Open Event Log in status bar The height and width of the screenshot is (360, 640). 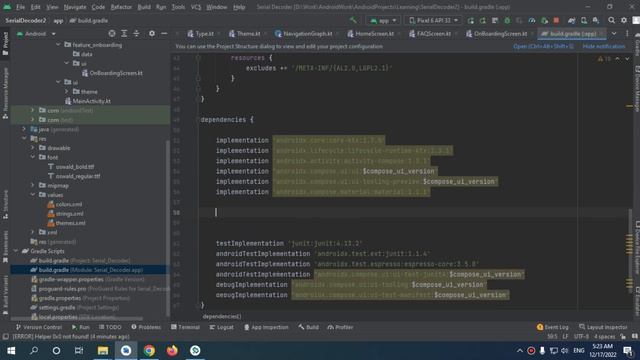552,327
